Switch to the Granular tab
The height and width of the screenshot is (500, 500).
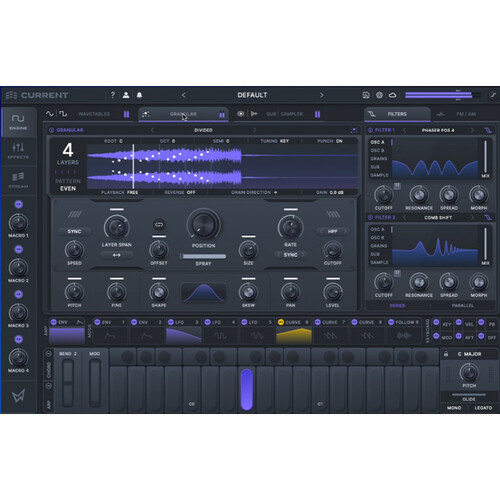click(x=183, y=114)
